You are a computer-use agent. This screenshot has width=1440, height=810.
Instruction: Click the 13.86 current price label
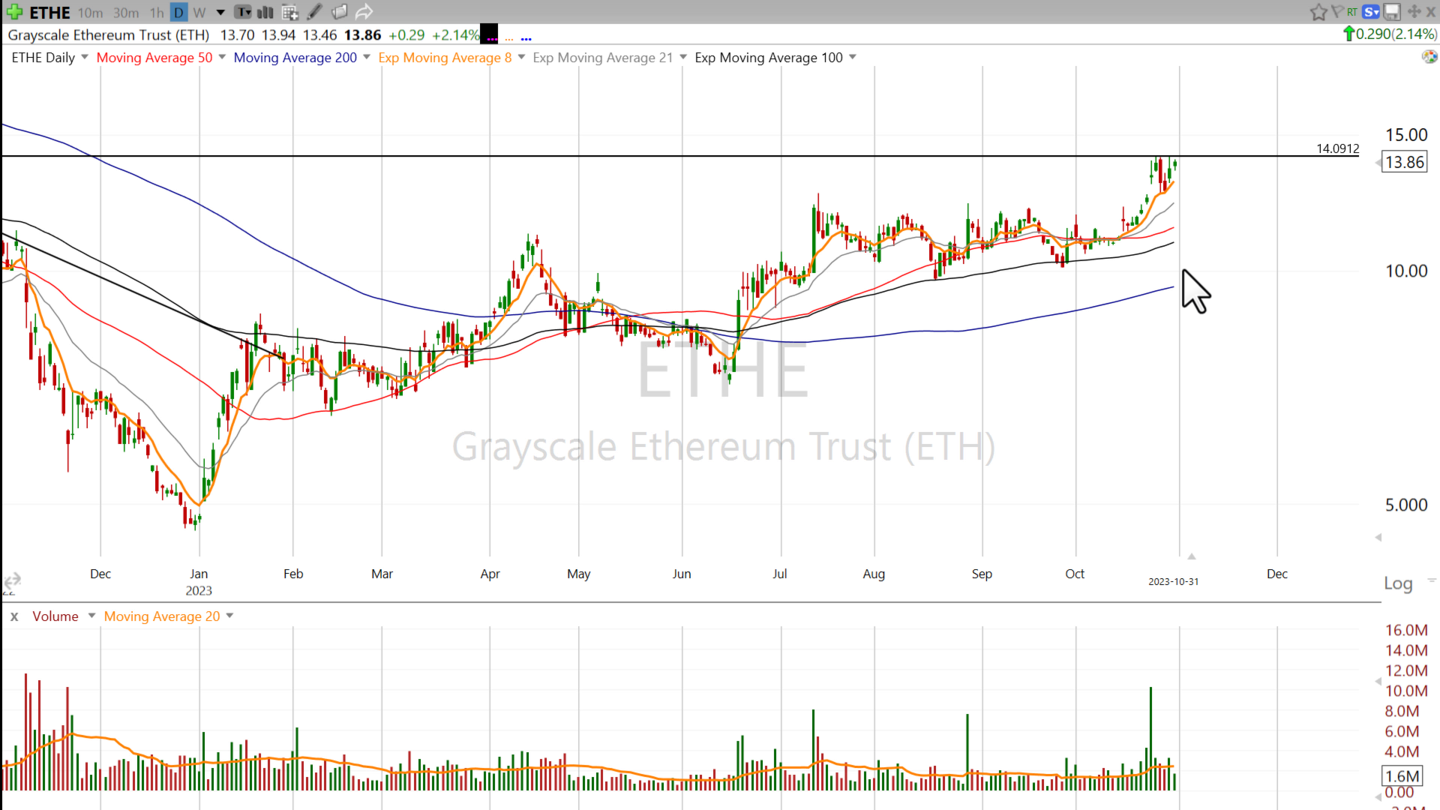[1403, 162]
